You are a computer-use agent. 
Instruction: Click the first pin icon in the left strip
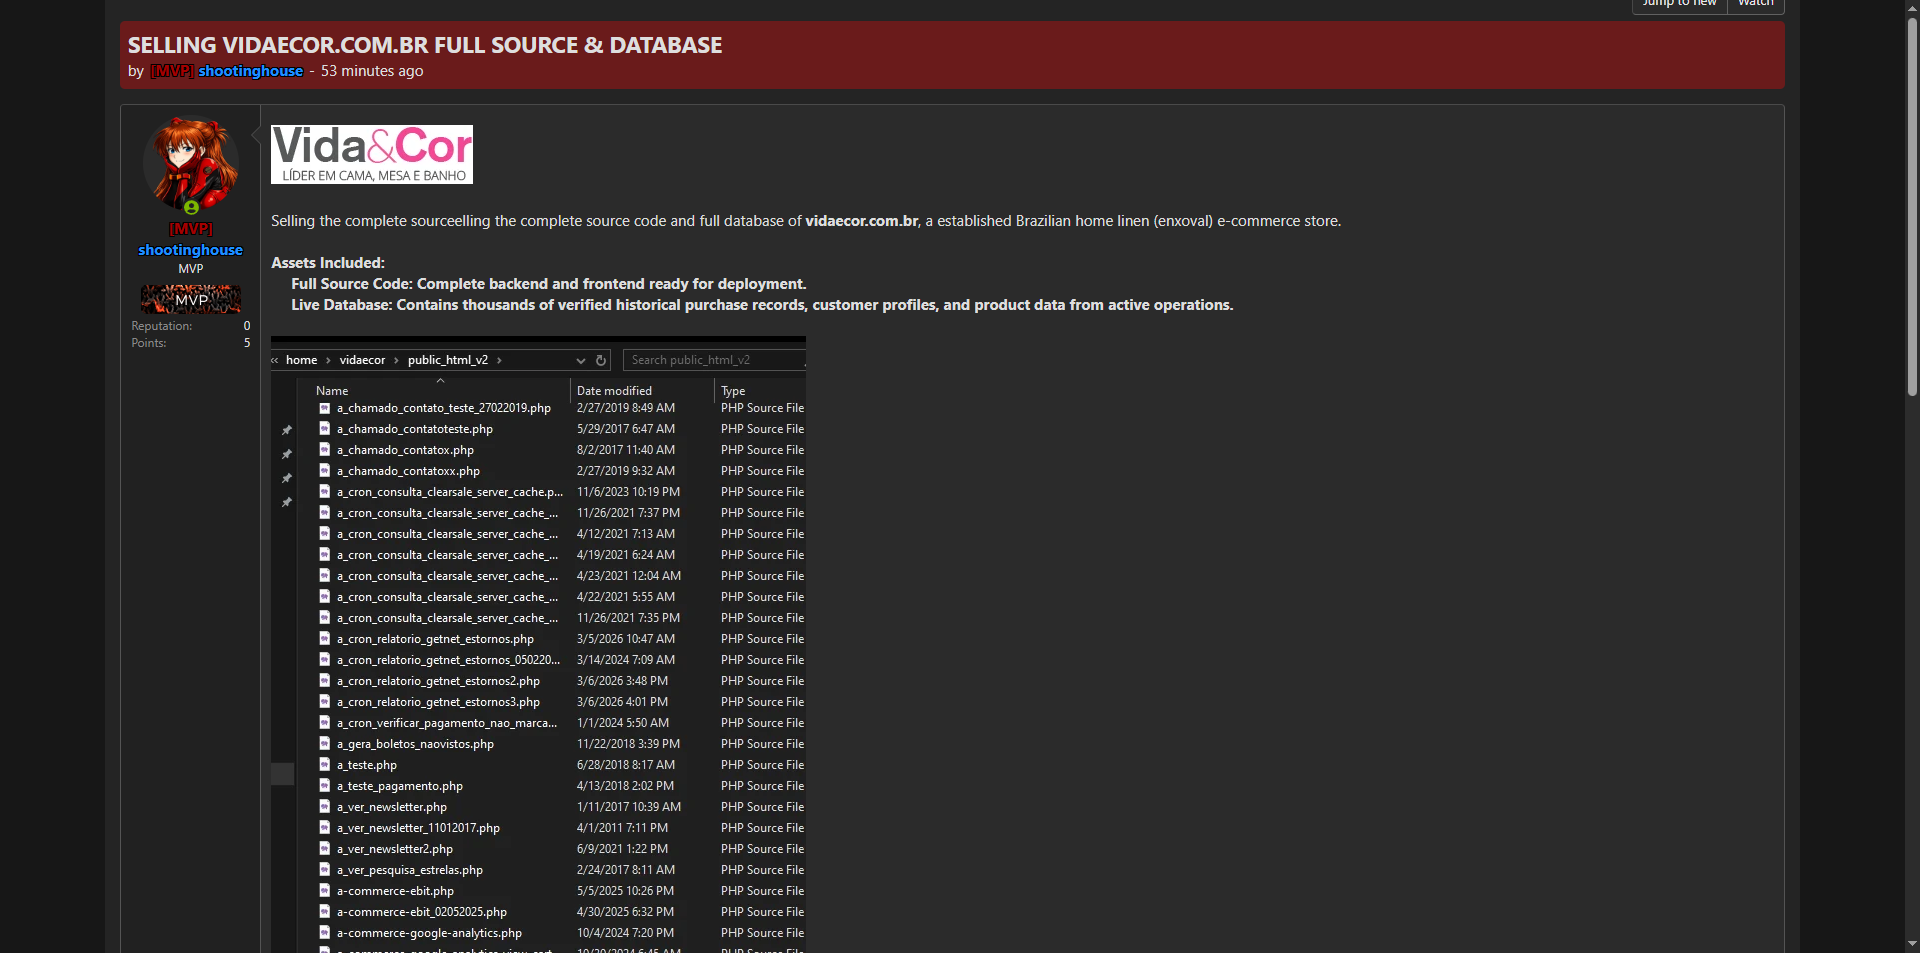click(287, 430)
